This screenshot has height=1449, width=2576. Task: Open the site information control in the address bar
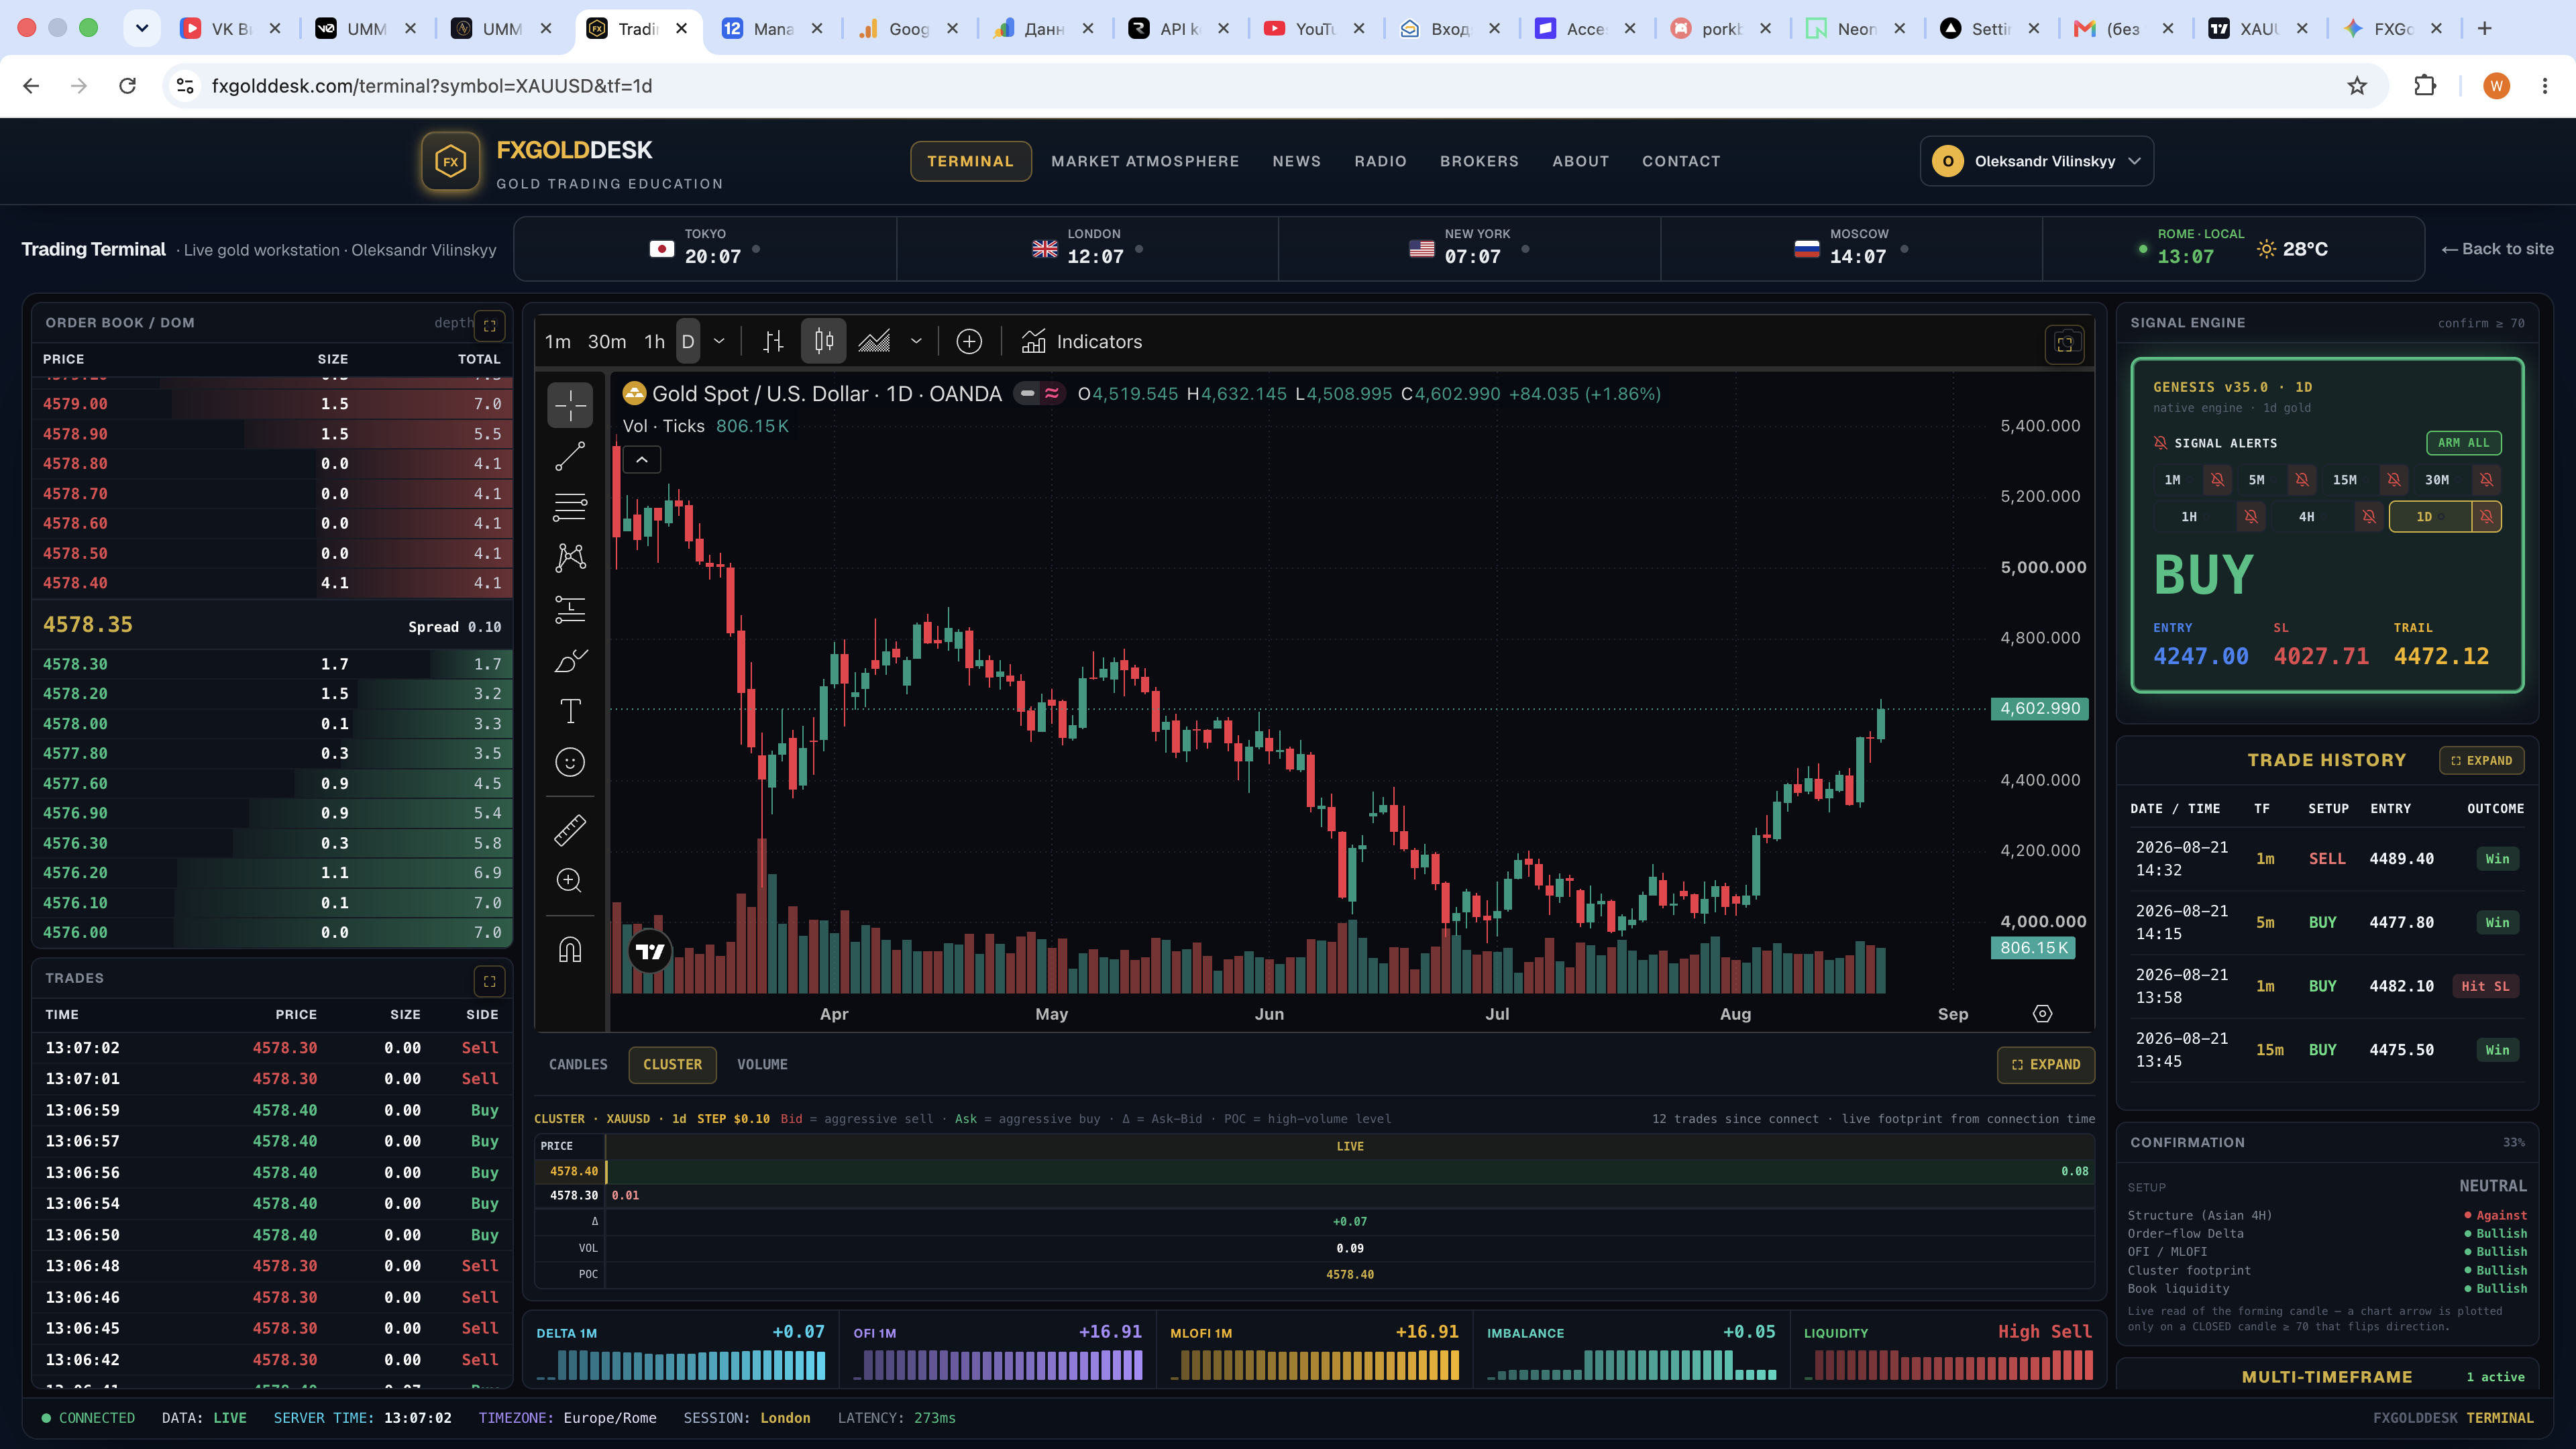pos(185,86)
